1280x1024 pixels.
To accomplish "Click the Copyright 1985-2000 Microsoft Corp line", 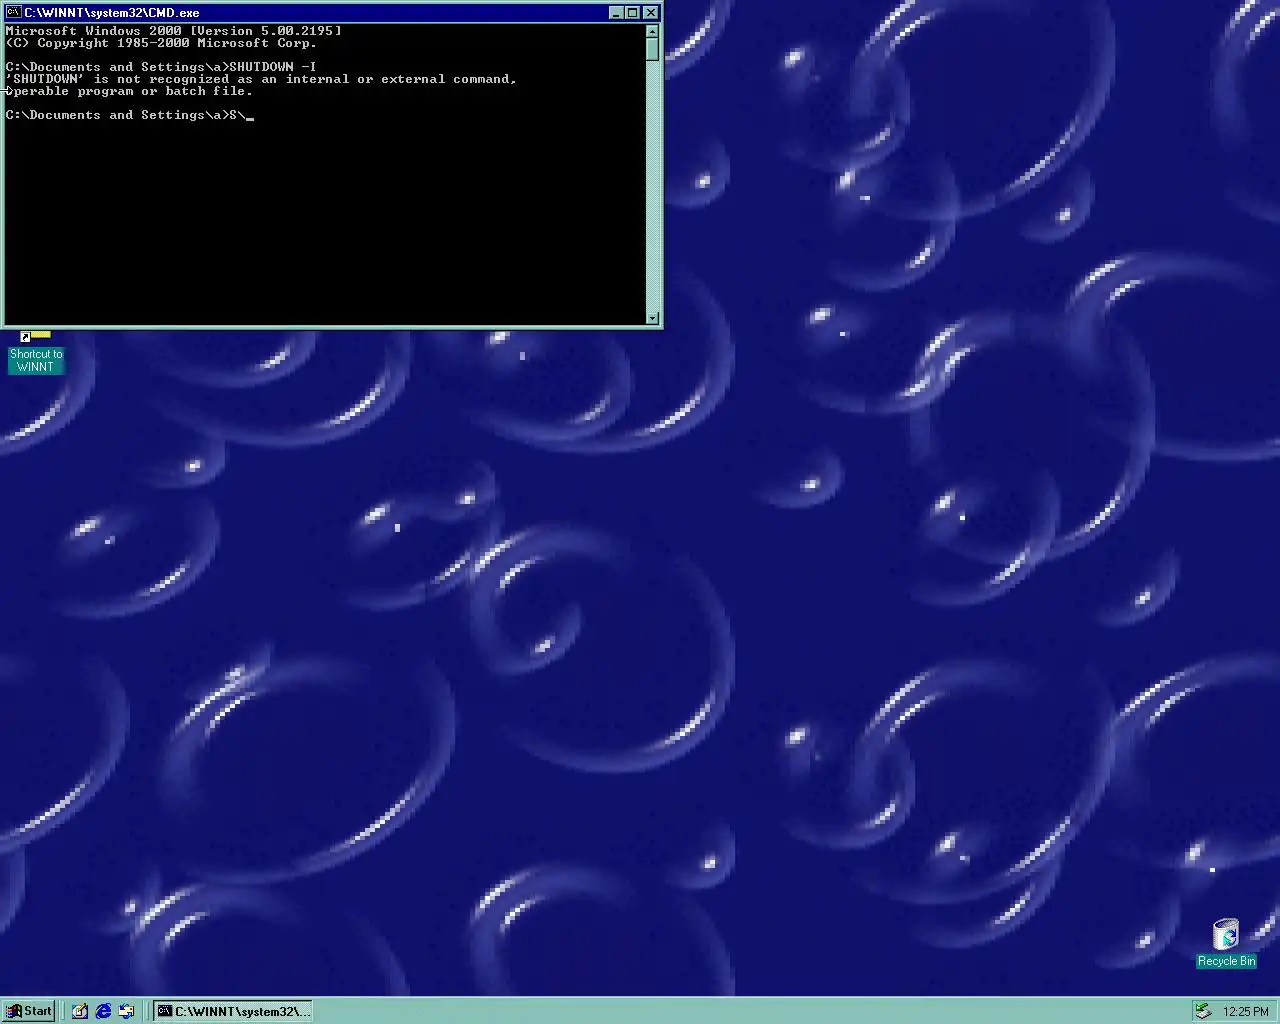I will point(161,43).
